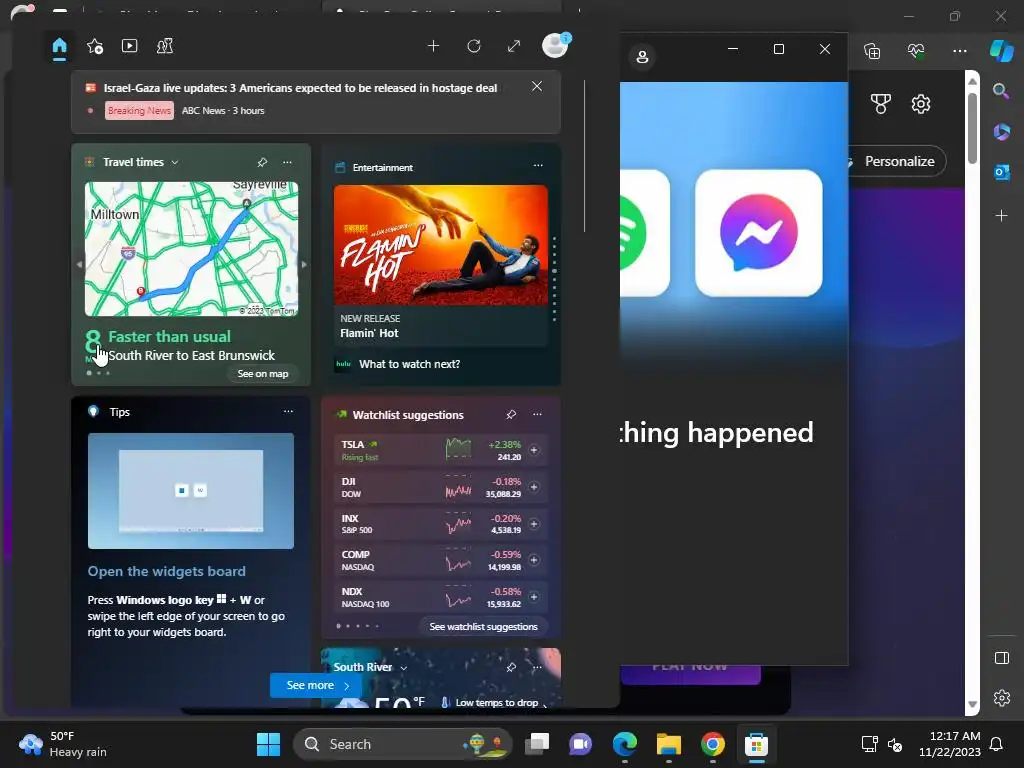This screenshot has height=768, width=1024.
Task: Click the See more button
Action: pos(316,685)
